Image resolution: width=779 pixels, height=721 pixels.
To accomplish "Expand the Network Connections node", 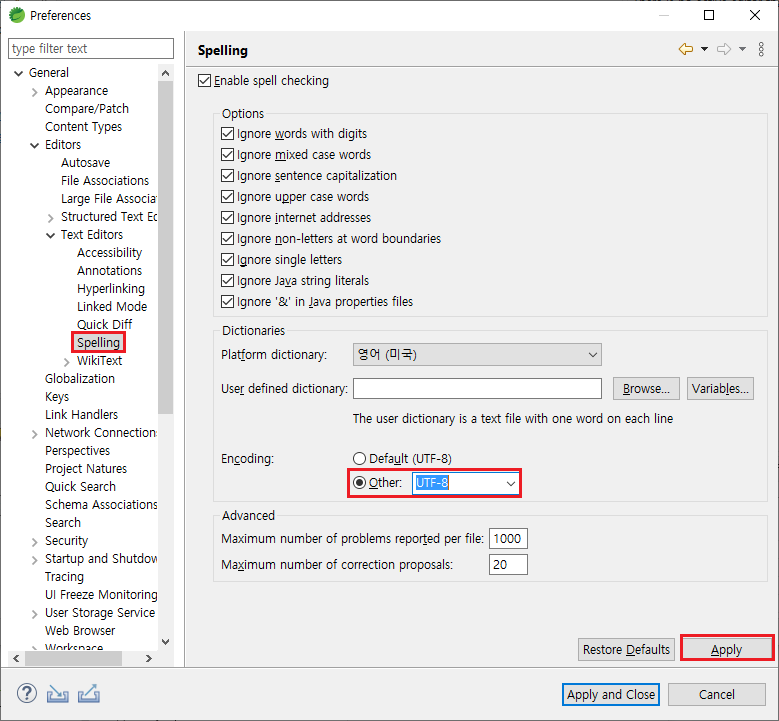I will pyautogui.click(x=34, y=434).
